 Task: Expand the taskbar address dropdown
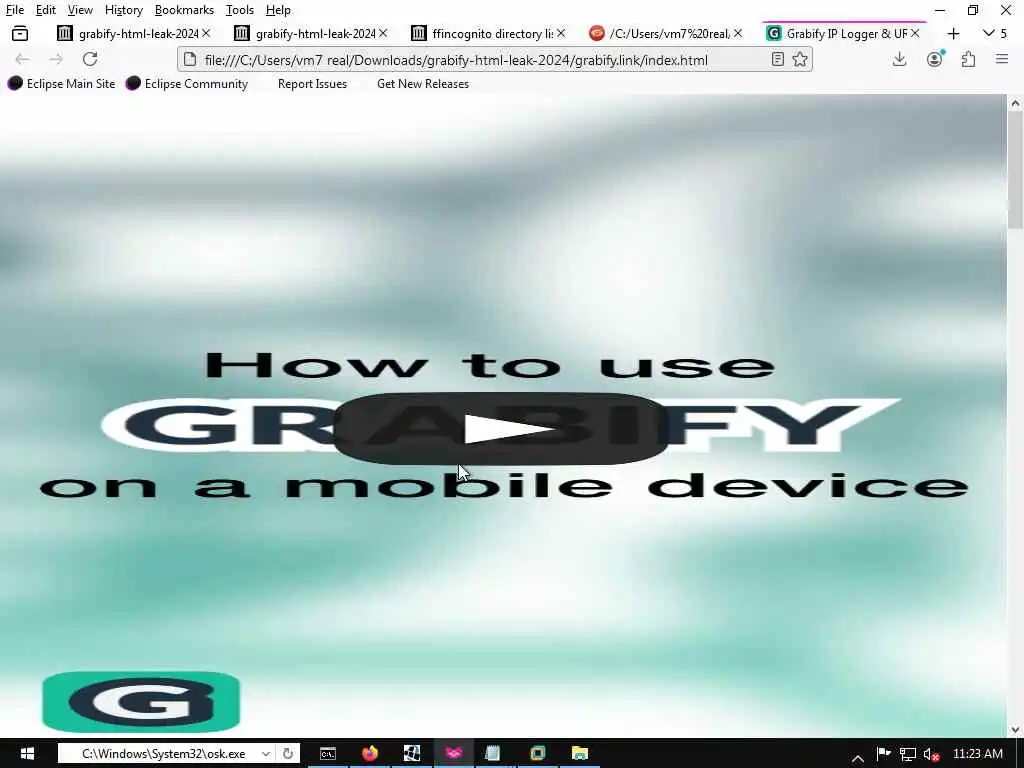[266, 754]
